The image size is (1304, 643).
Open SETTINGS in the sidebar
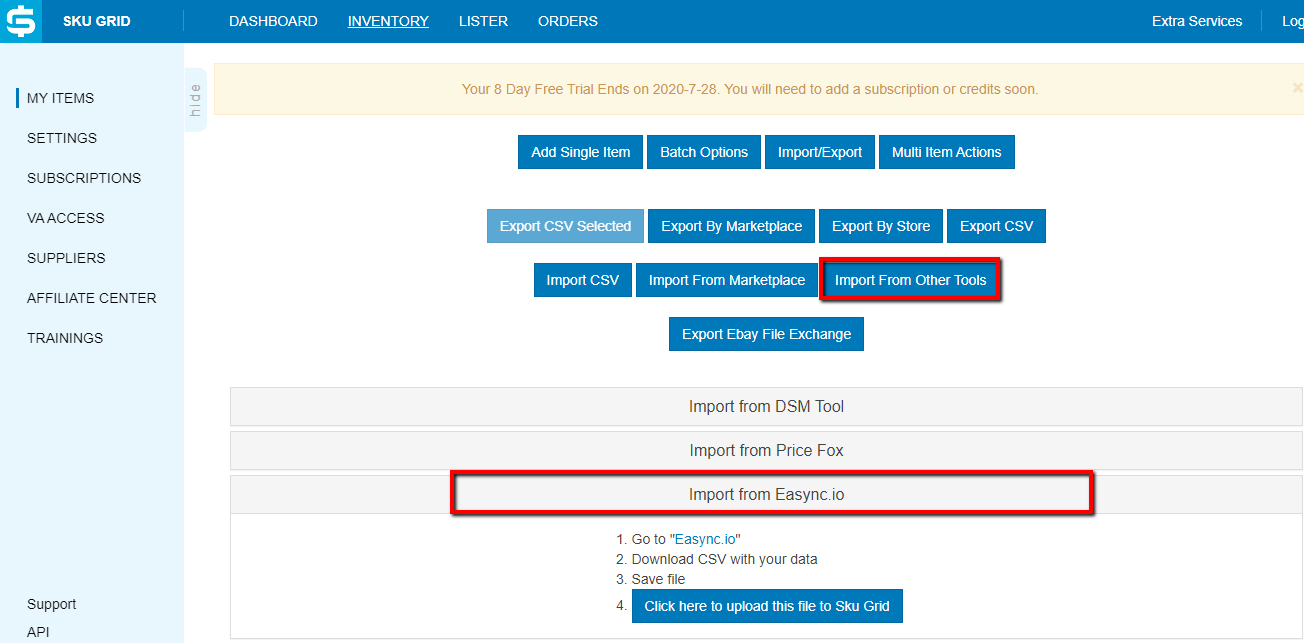point(62,138)
